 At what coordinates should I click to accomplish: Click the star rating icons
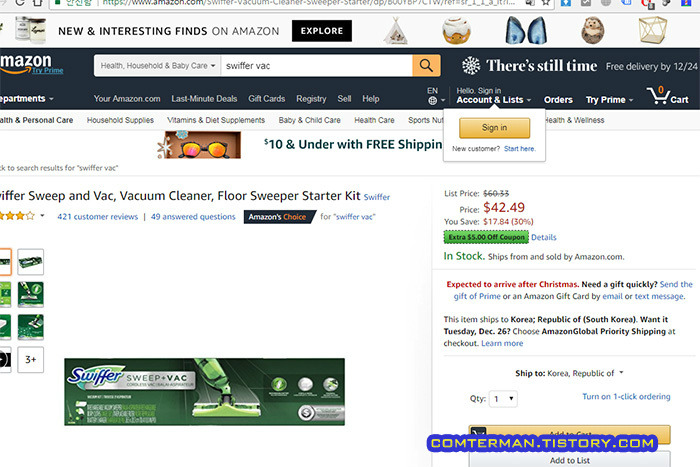[17, 216]
